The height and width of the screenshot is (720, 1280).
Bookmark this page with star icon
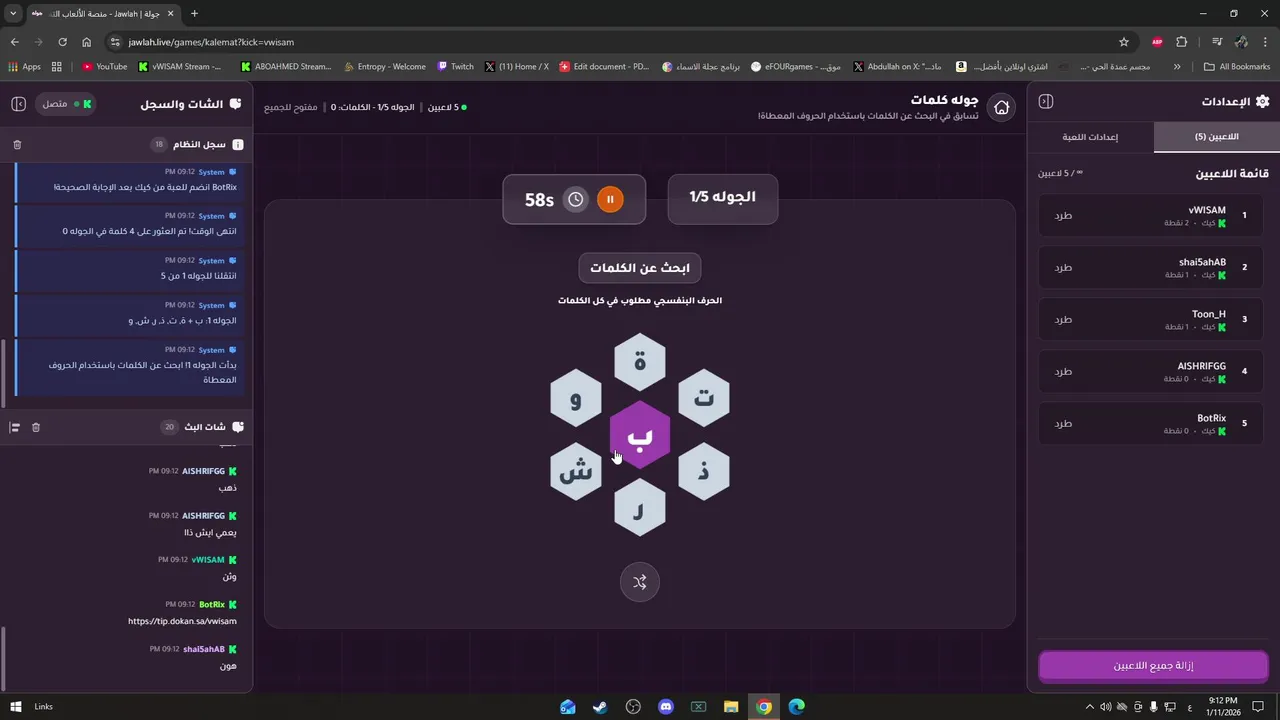tap(1124, 42)
